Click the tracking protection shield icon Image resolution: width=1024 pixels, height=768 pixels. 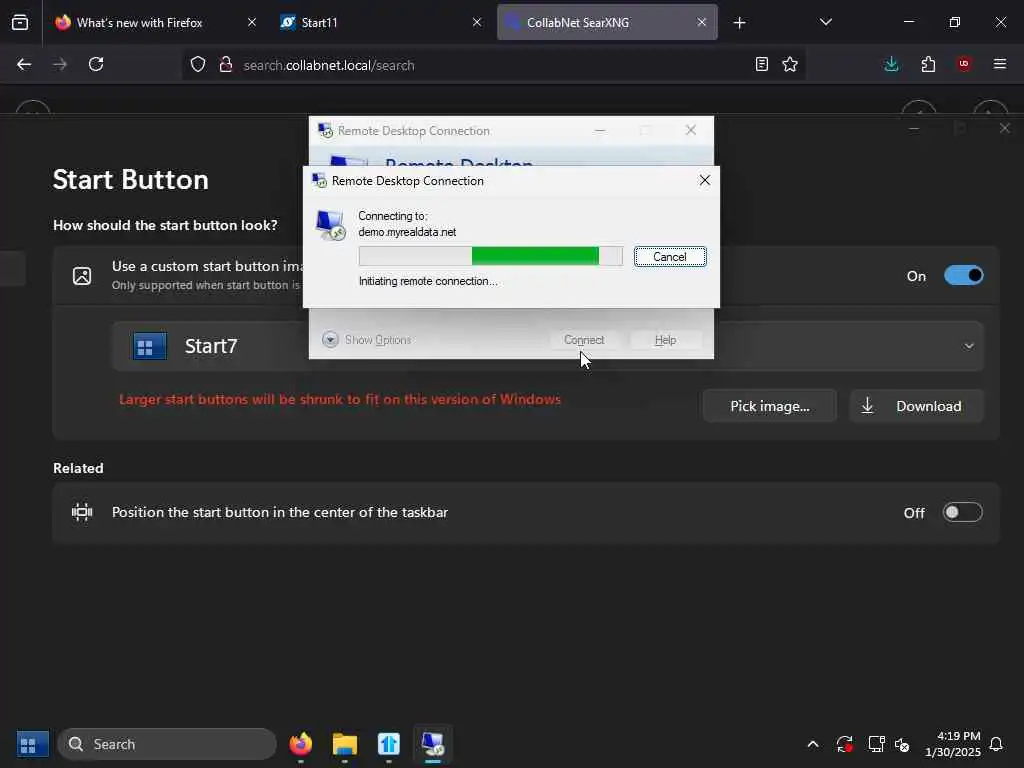(198, 64)
